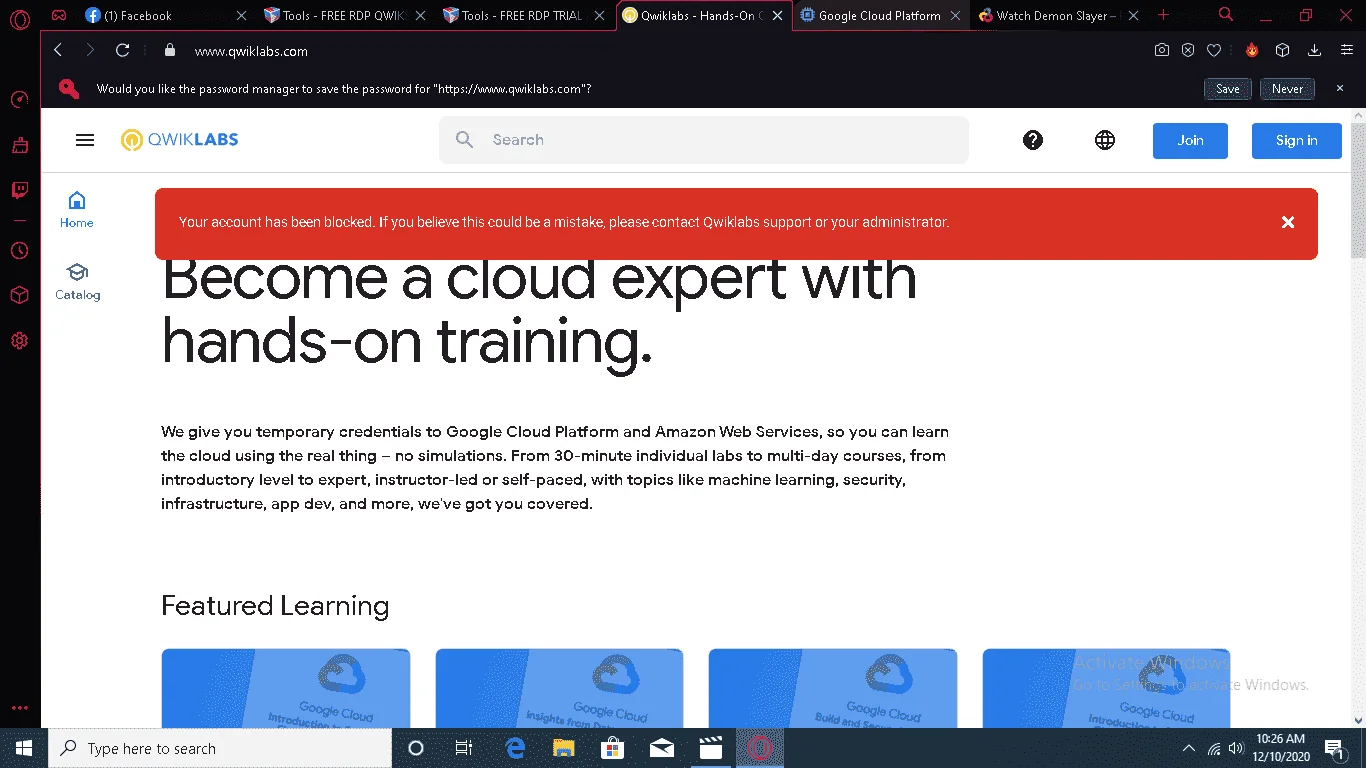Viewport: 1366px width, 768px height.
Task: Take a snapshot with camera icon
Action: click(x=1161, y=50)
